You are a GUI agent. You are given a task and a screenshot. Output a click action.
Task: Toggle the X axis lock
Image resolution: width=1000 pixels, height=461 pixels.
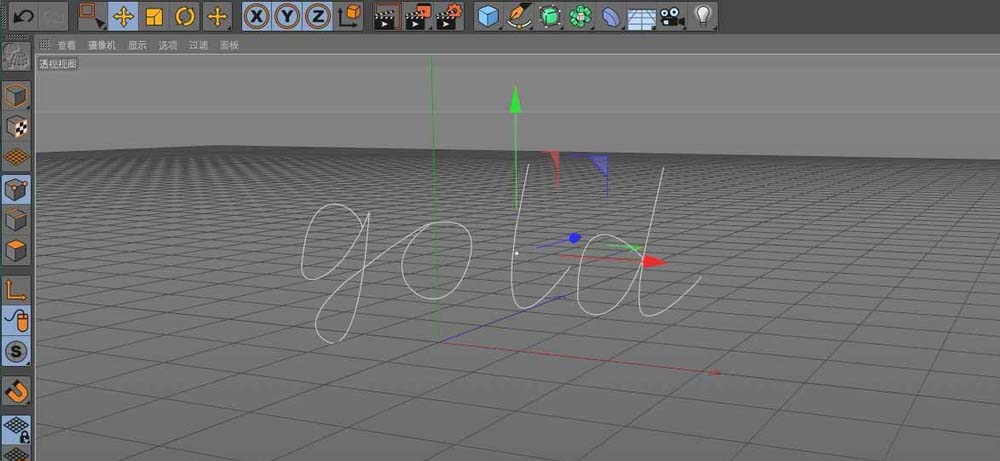pos(257,16)
